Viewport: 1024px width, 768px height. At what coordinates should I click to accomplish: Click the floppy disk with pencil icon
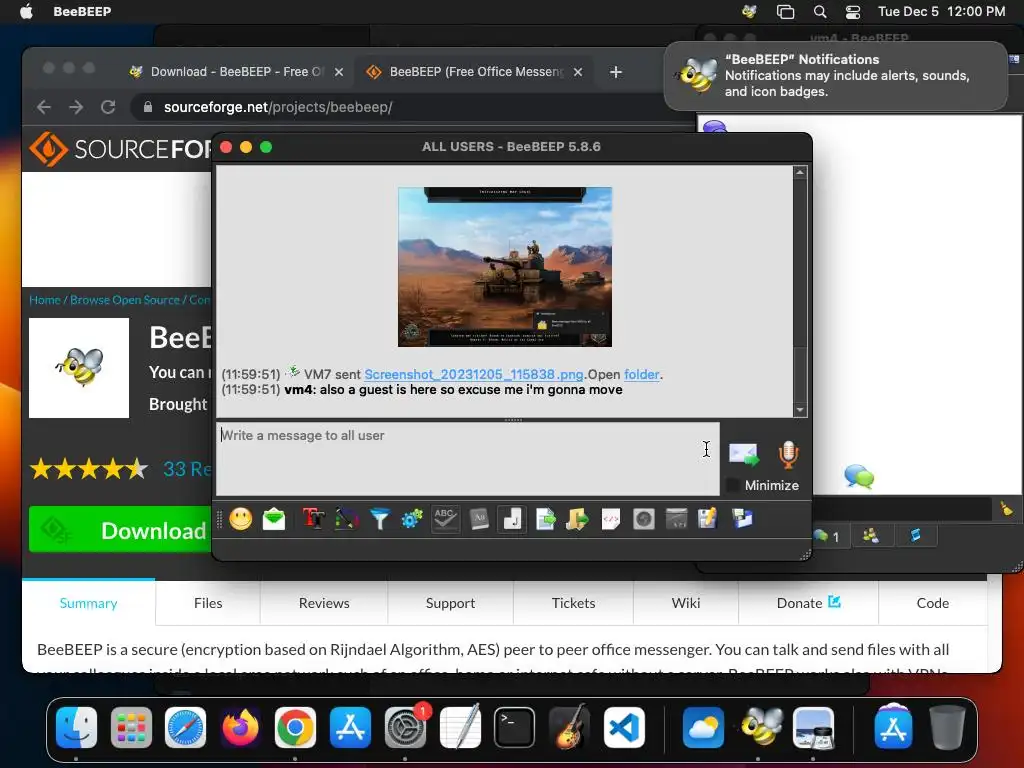coord(708,519)
